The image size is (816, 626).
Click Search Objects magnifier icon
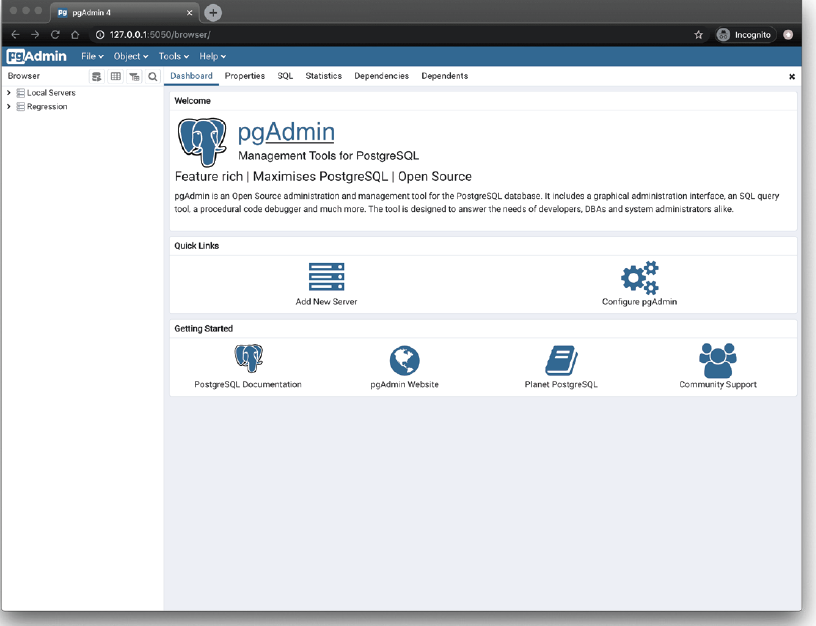(153, 76)
